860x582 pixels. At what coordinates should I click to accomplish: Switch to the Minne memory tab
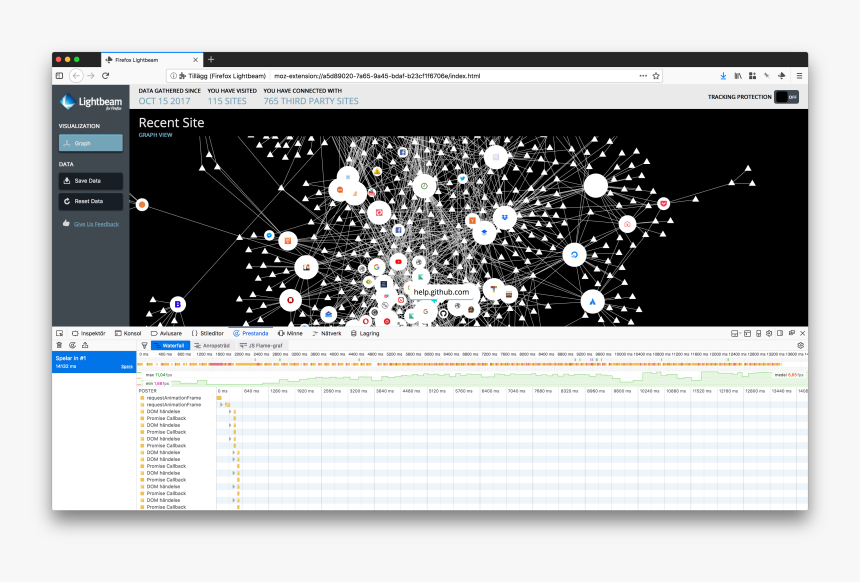(x=290, y=333)
